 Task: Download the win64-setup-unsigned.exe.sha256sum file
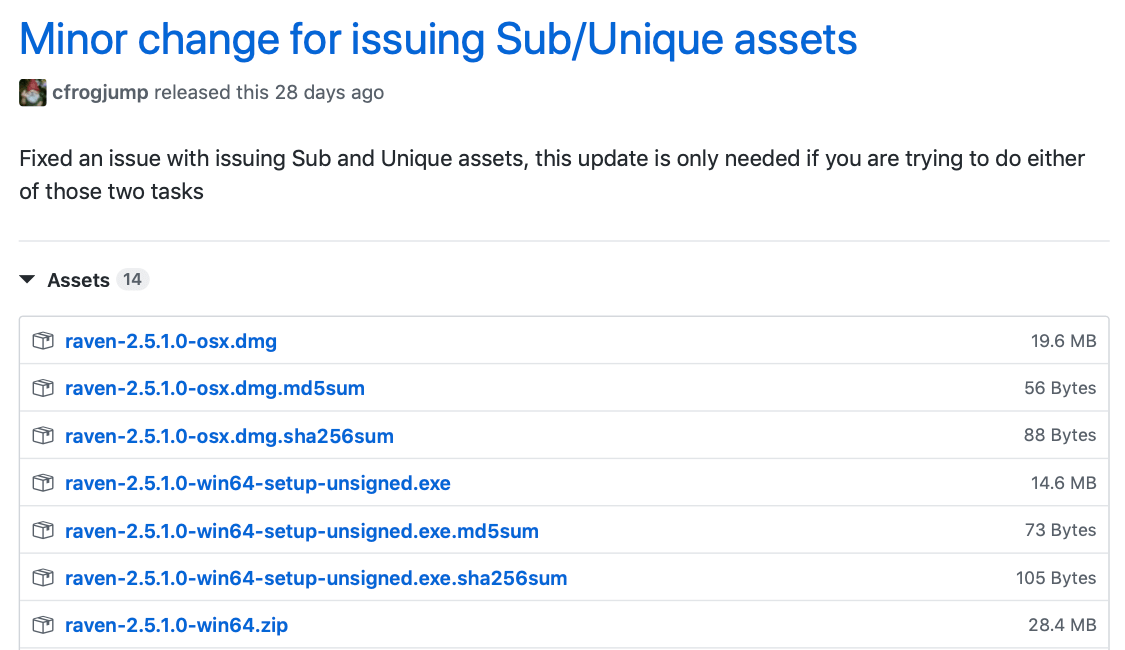click(x=315, y=578)
